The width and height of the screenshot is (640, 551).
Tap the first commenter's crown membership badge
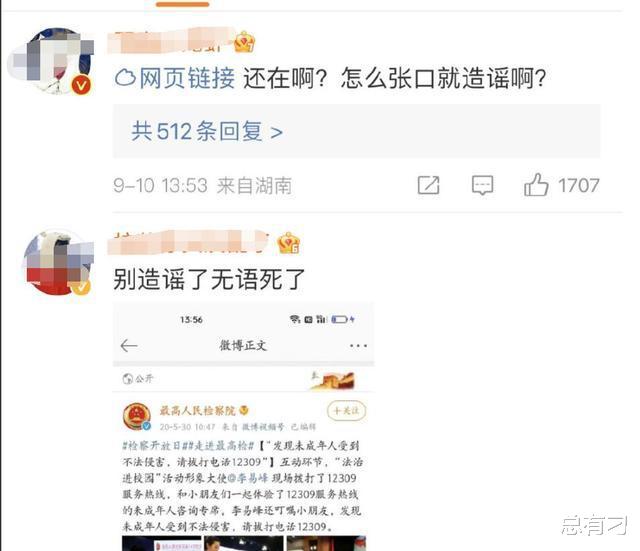[244, 42]
